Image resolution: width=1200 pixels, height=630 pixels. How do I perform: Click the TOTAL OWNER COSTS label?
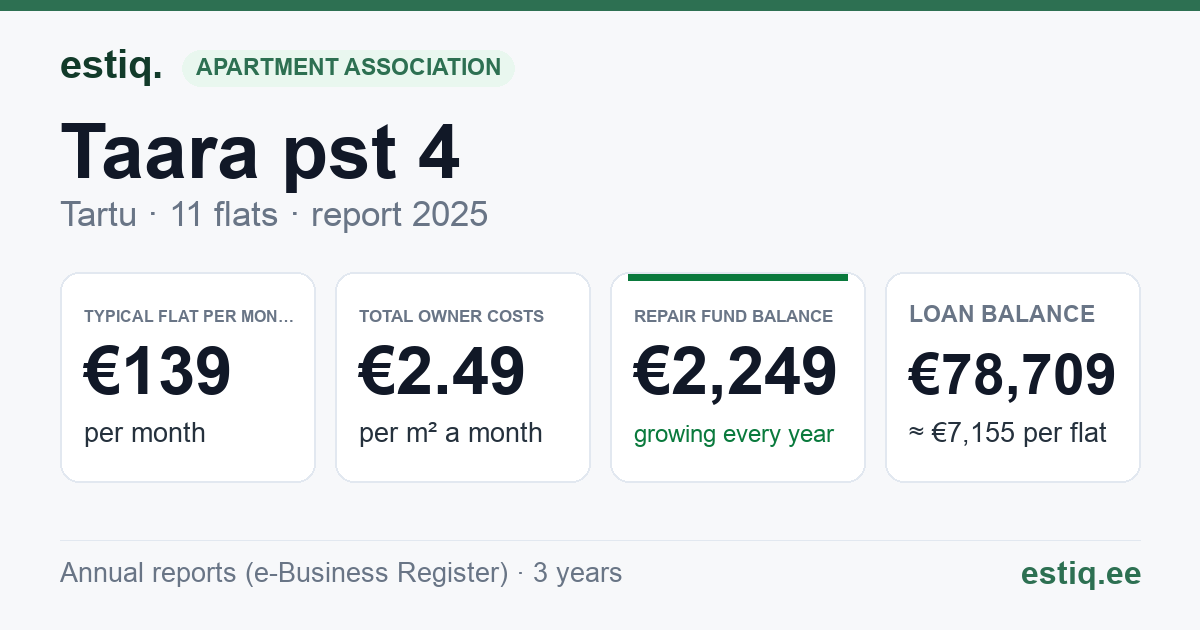point(451,316)
